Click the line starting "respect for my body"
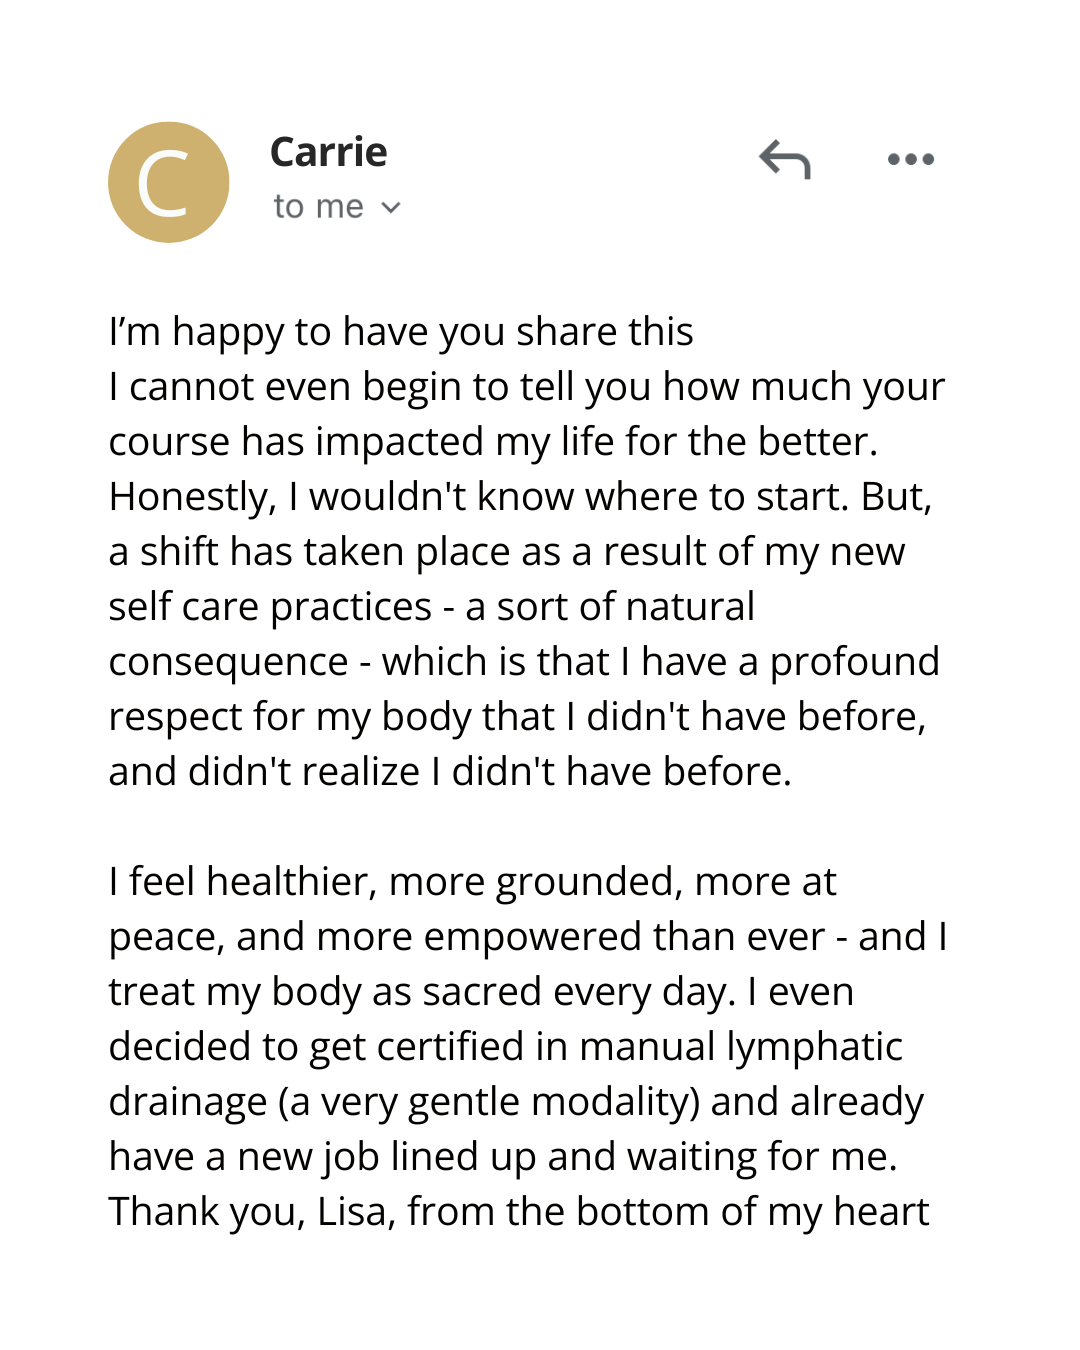The image size is (1080, 1350). [x=517, y=717]
